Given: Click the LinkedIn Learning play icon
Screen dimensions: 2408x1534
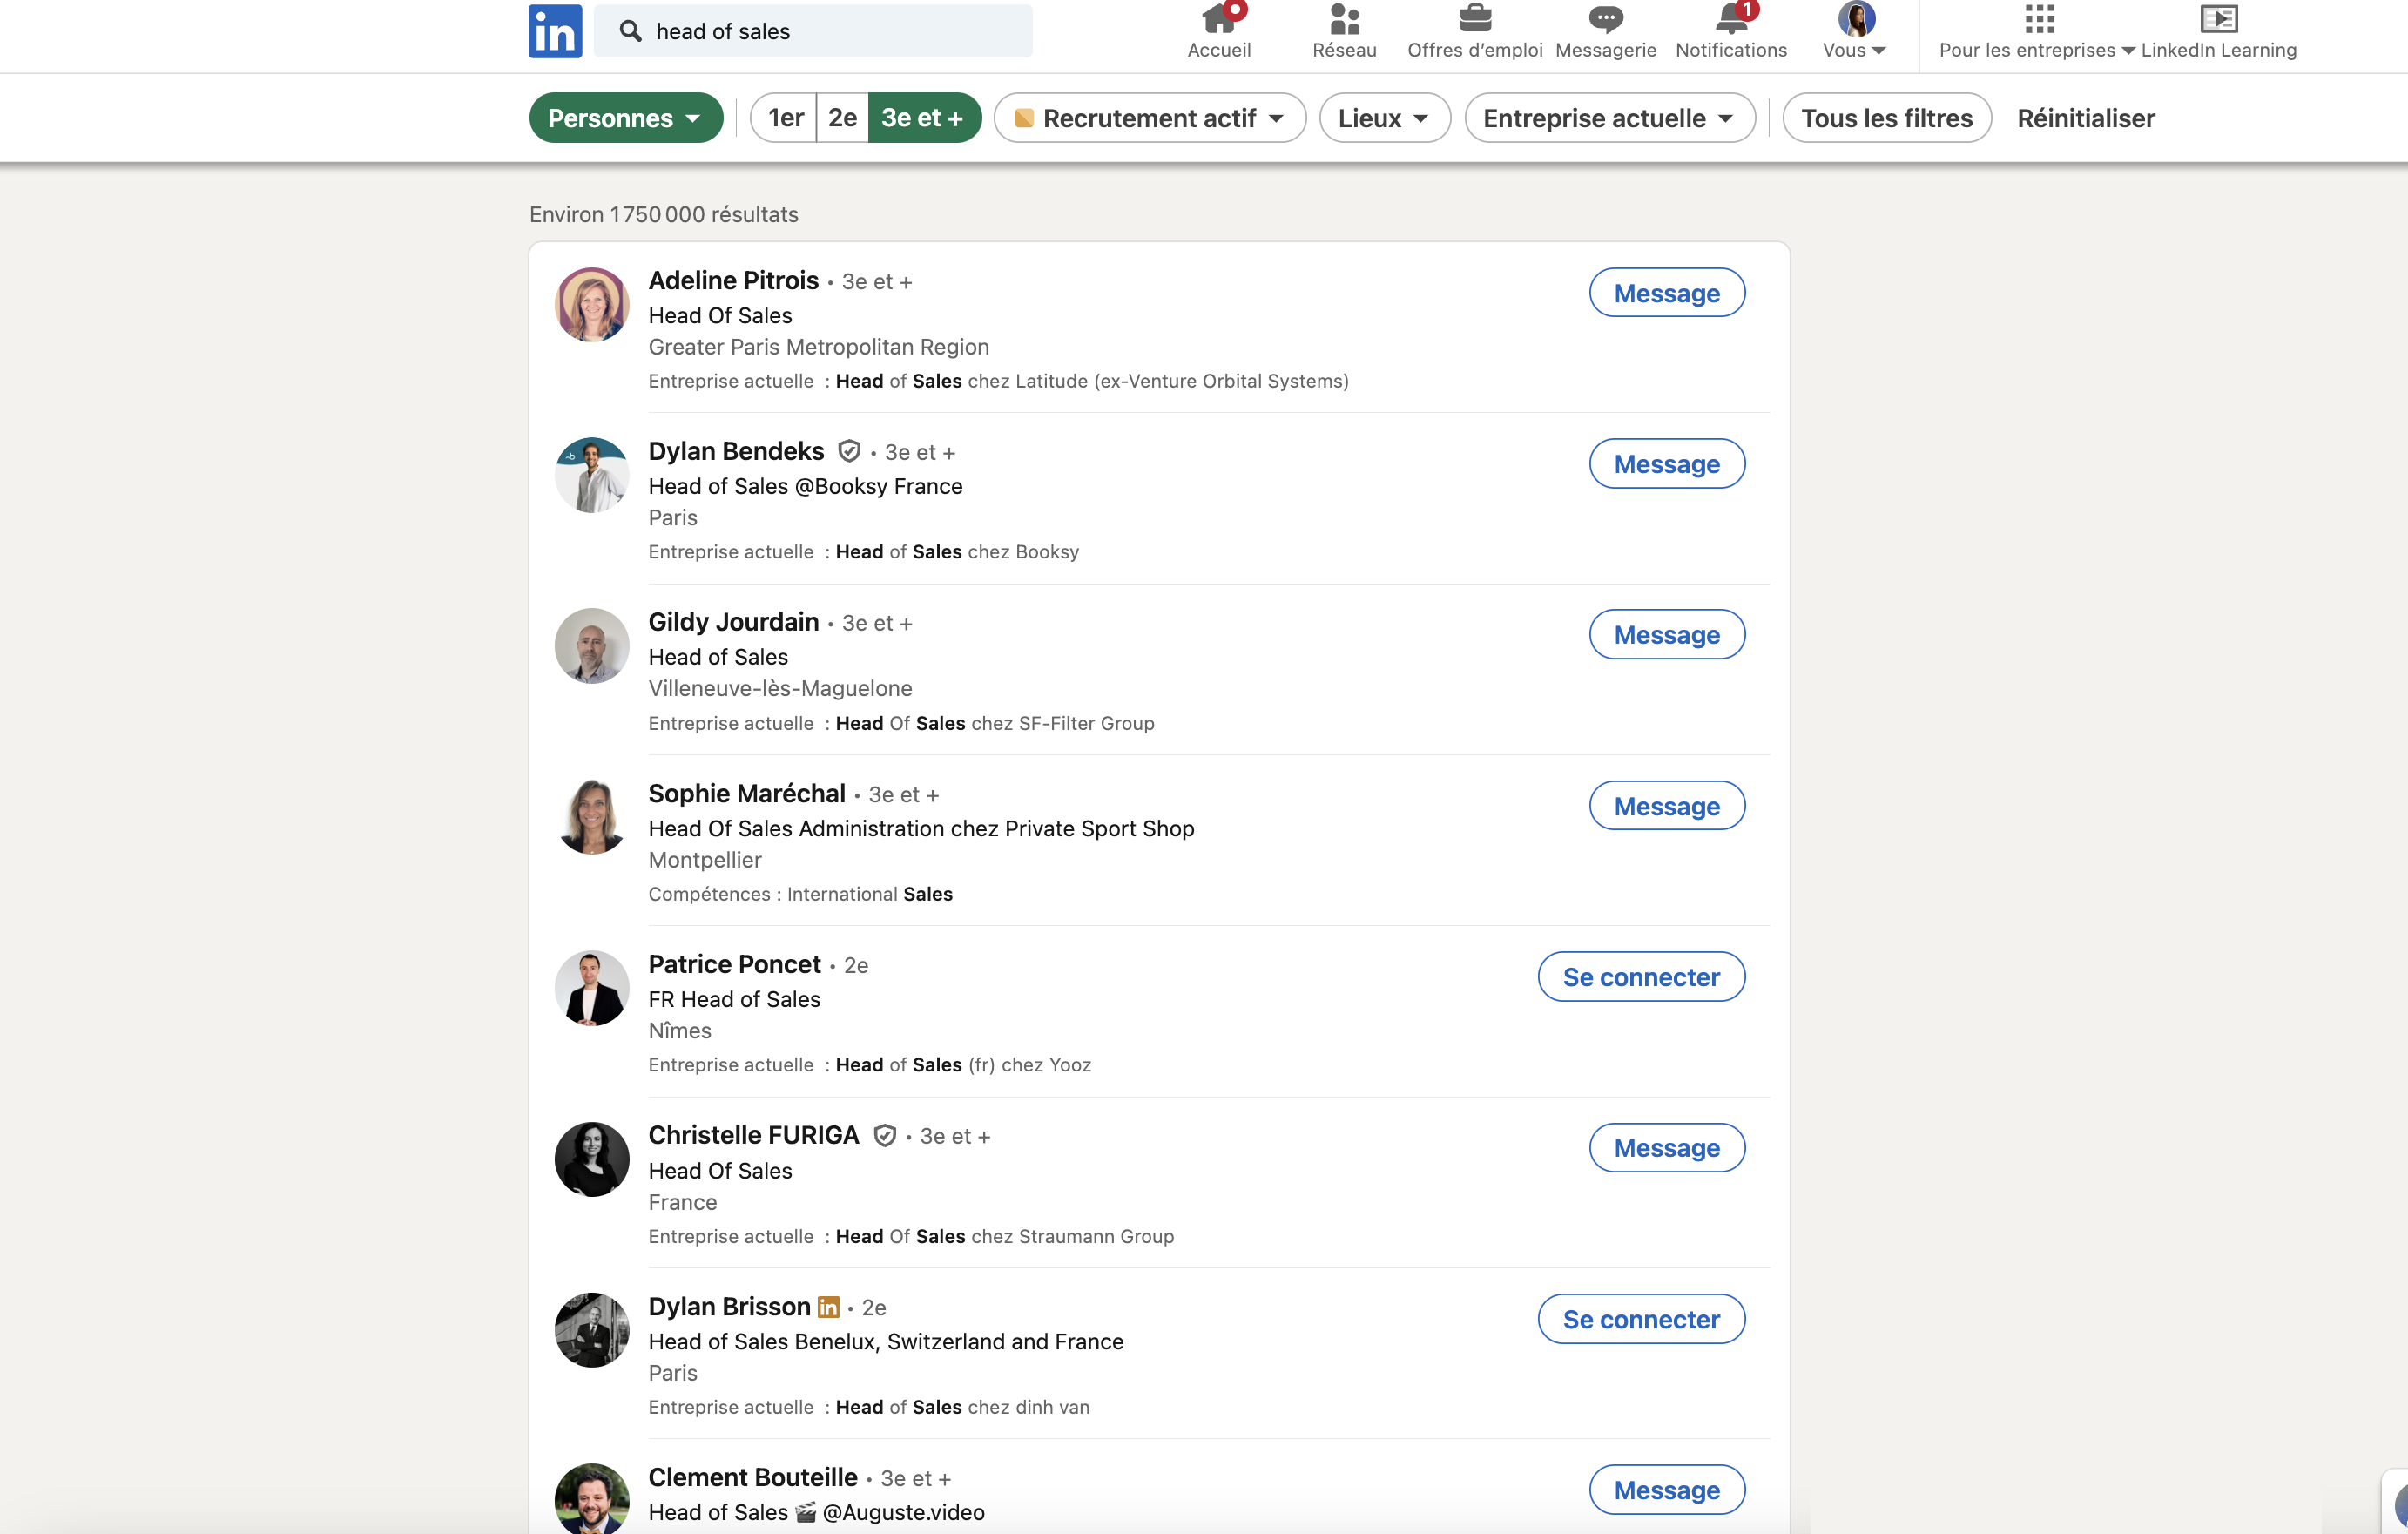Looking at the screenshot, I should 2218,19.
